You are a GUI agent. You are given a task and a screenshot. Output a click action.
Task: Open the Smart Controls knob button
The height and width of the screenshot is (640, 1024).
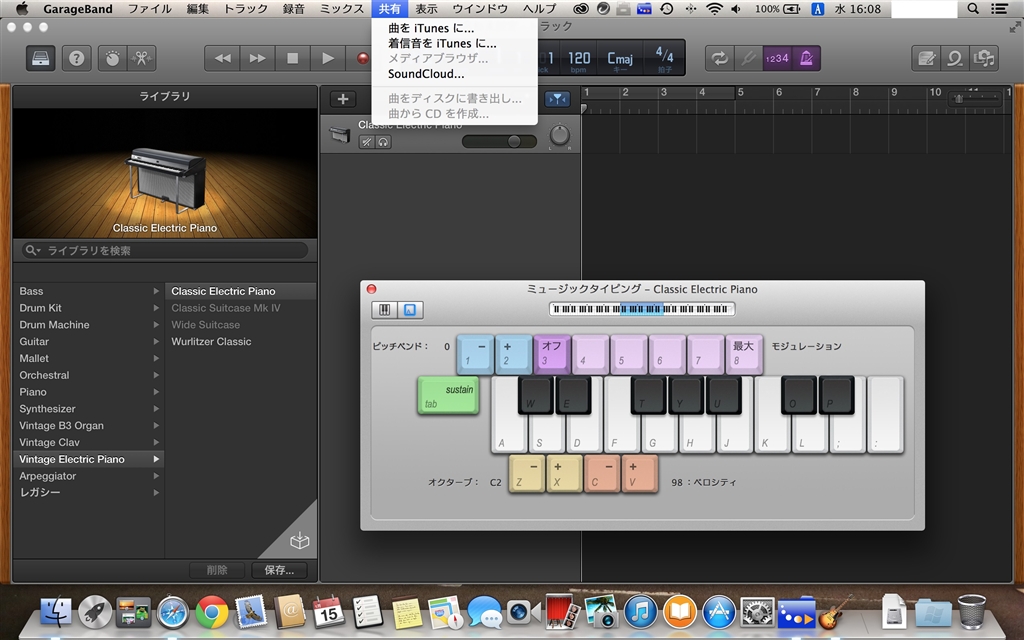click(112, 58)
